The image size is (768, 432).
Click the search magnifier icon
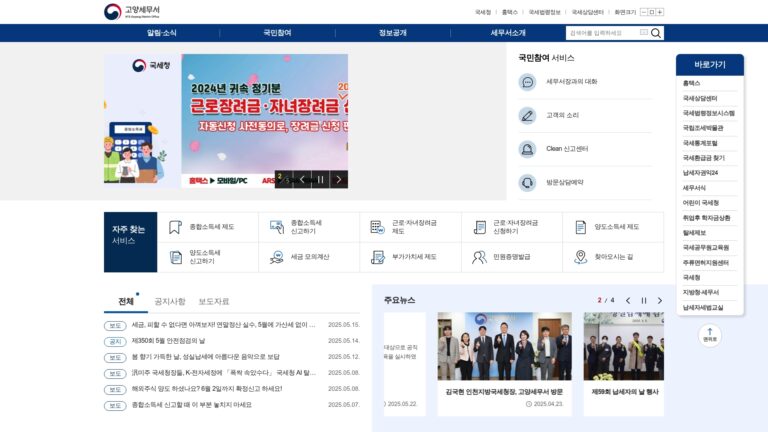(x=656, y=33)
